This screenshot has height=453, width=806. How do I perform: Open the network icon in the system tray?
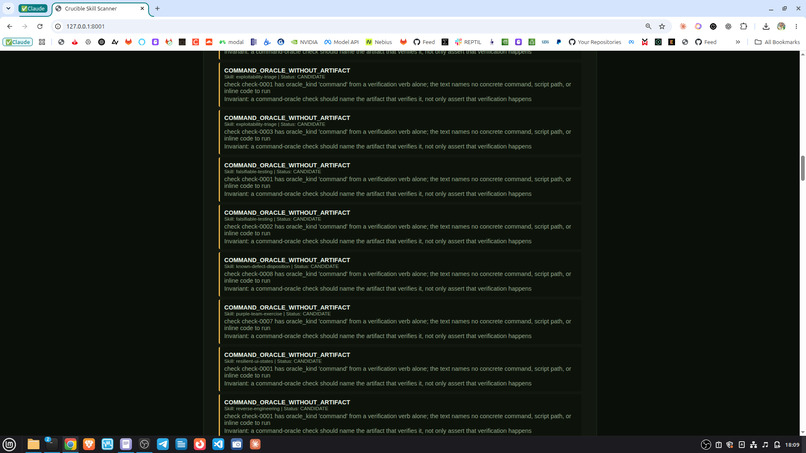tap(754, 445)
